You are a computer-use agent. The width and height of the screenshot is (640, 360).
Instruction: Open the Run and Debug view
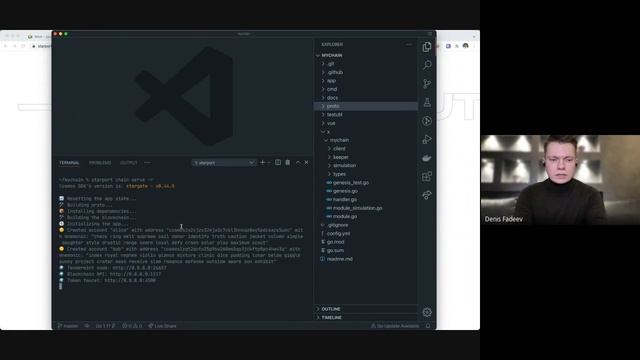tap(427, 139)
